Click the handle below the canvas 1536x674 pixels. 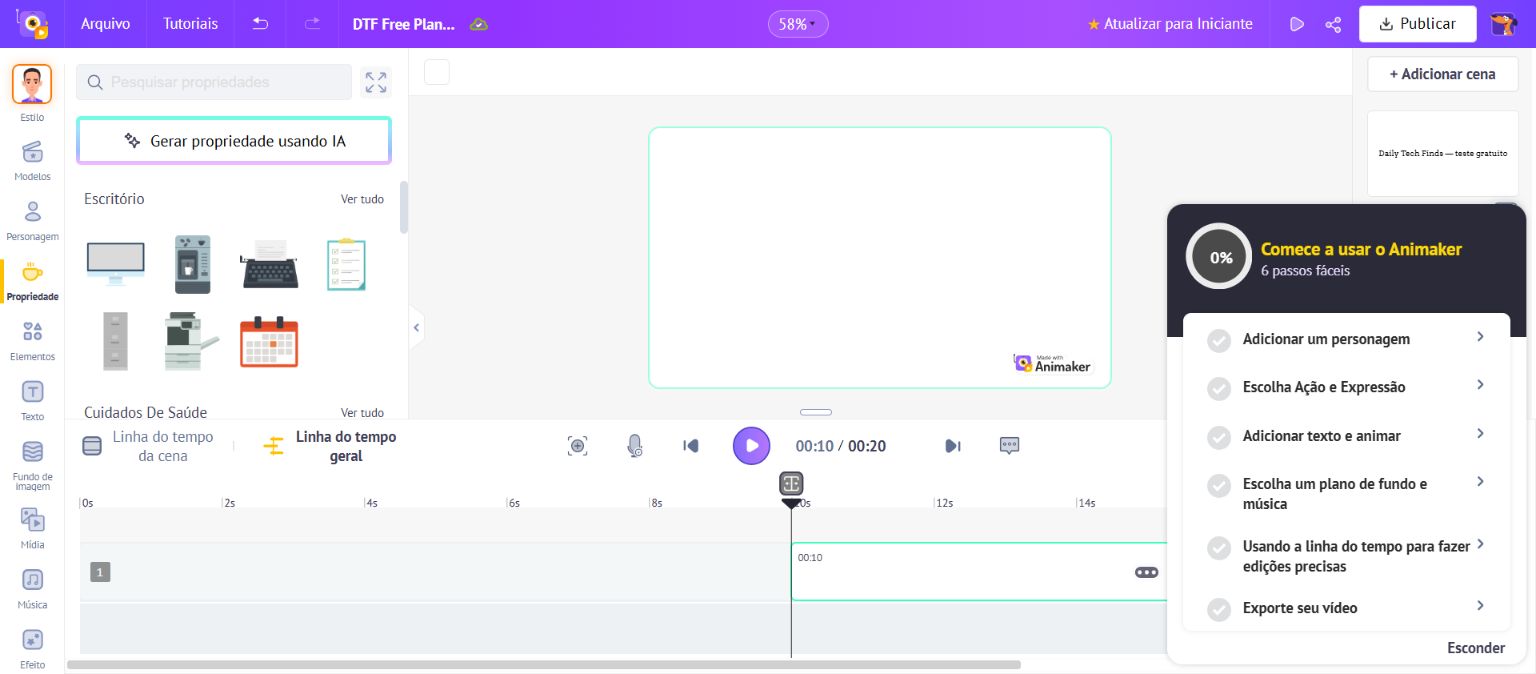point(816,412)
